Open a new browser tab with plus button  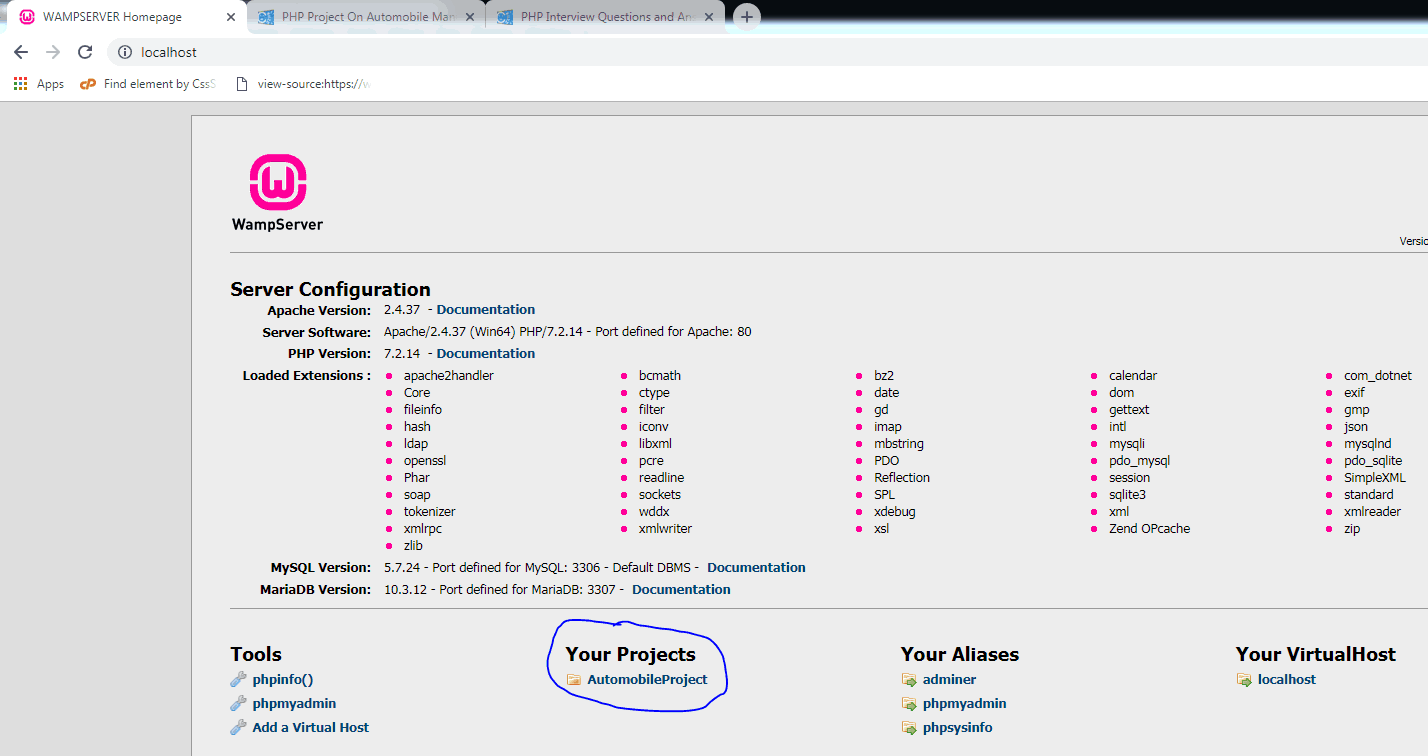tap(746, 17)
